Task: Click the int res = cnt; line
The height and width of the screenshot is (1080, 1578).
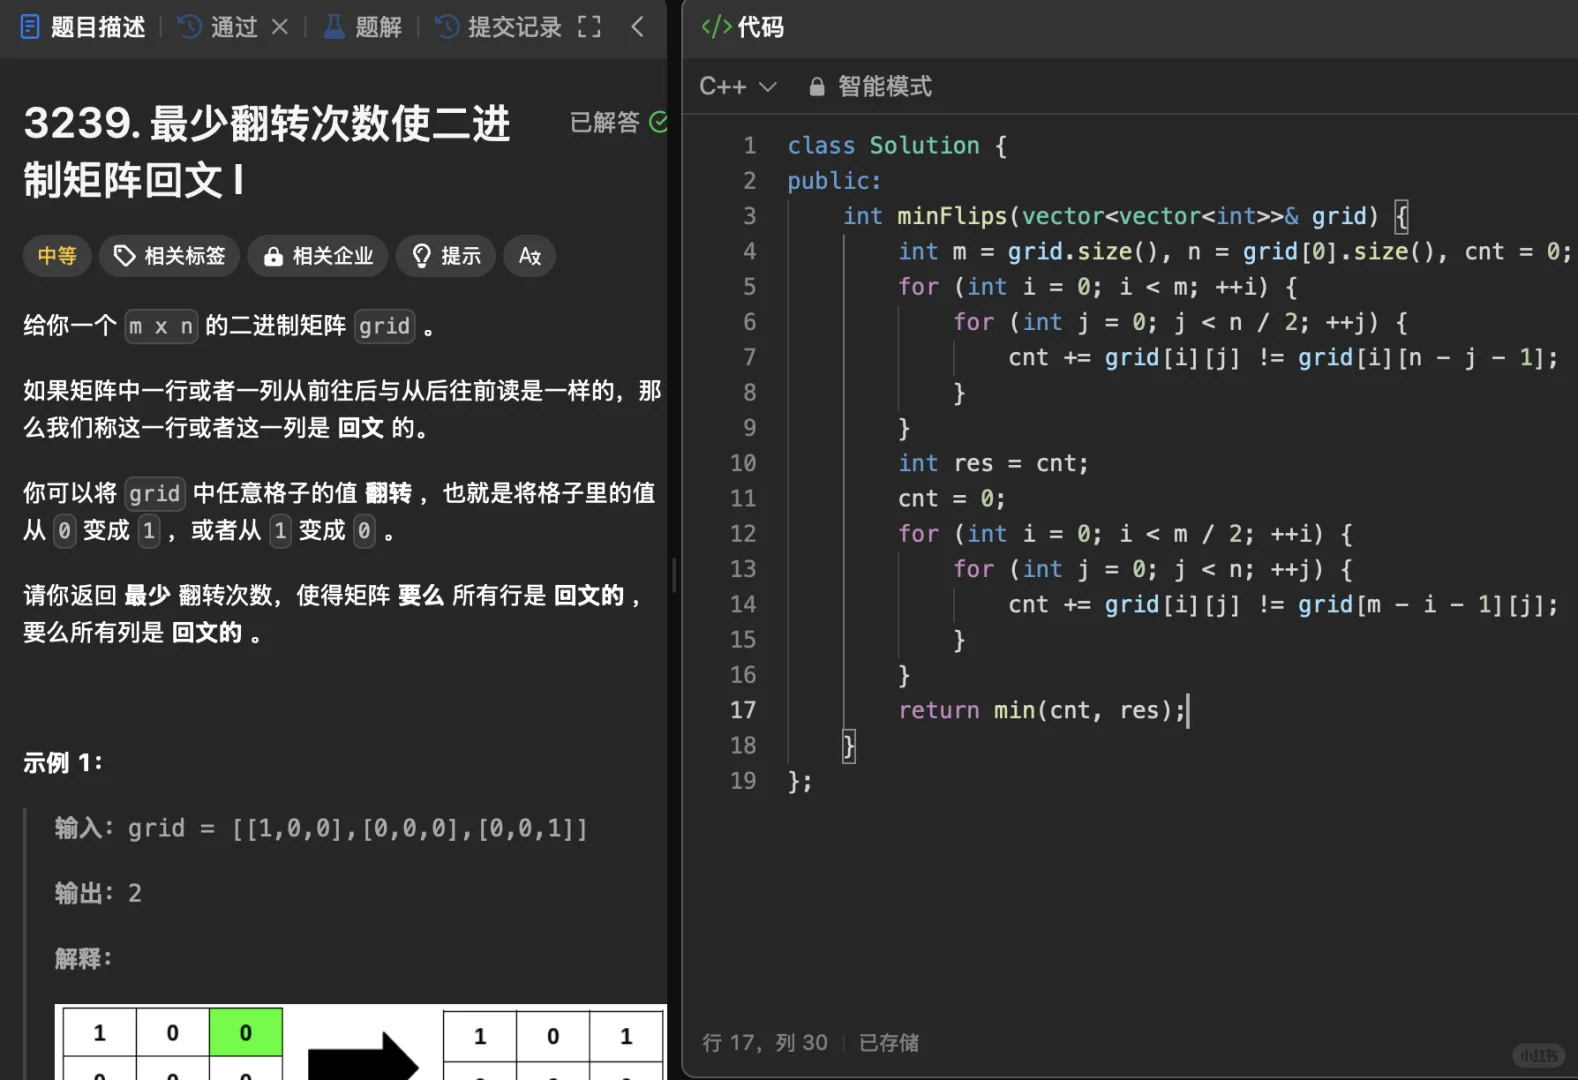Action: click(x=993, y=463)
